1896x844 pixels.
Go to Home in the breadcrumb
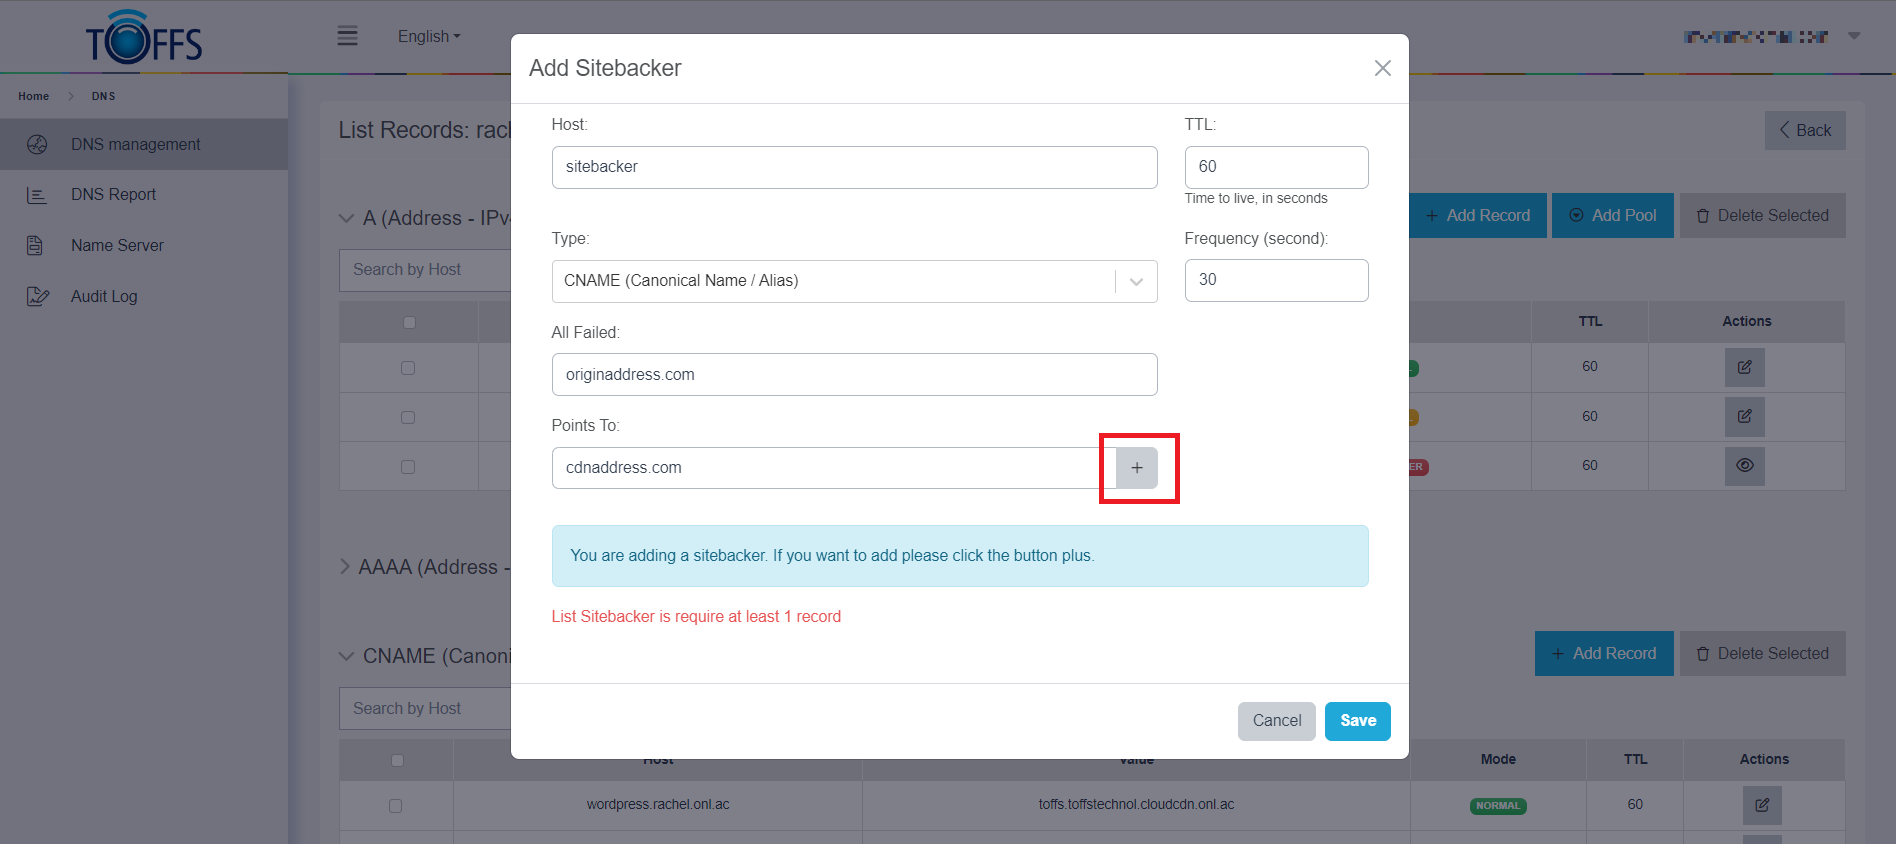click(x=33, y=96)
